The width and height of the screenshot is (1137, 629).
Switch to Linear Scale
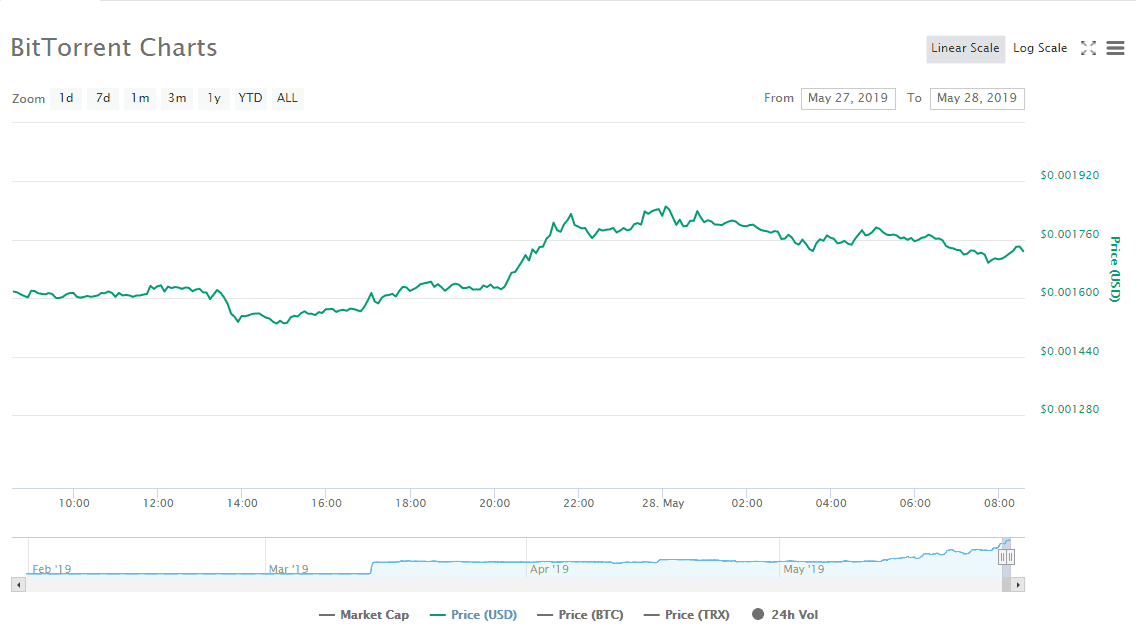tap(965, 49)
